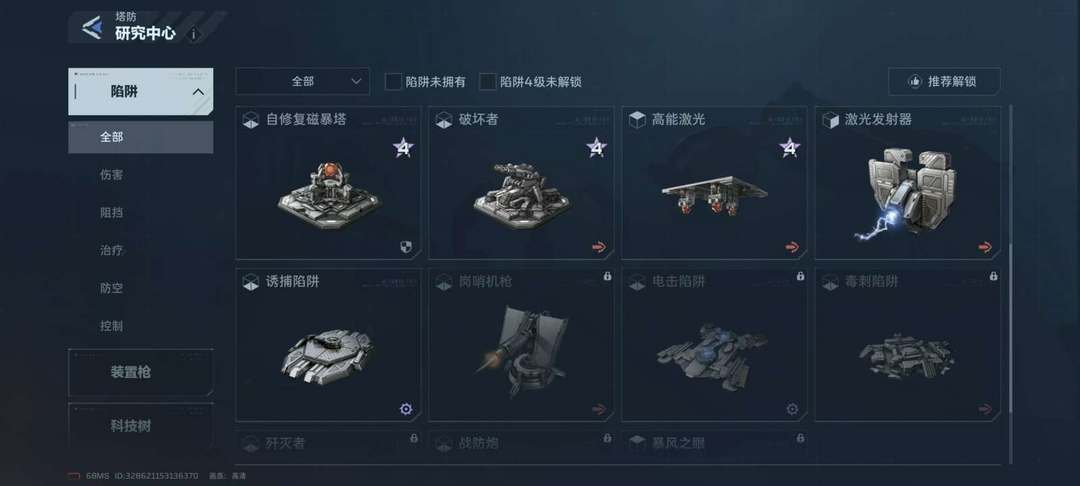The width and height of the screenshot is (1080, 486).
Task: Click the vertical scrollbar beside trap grid
Action: point(1010,284)
